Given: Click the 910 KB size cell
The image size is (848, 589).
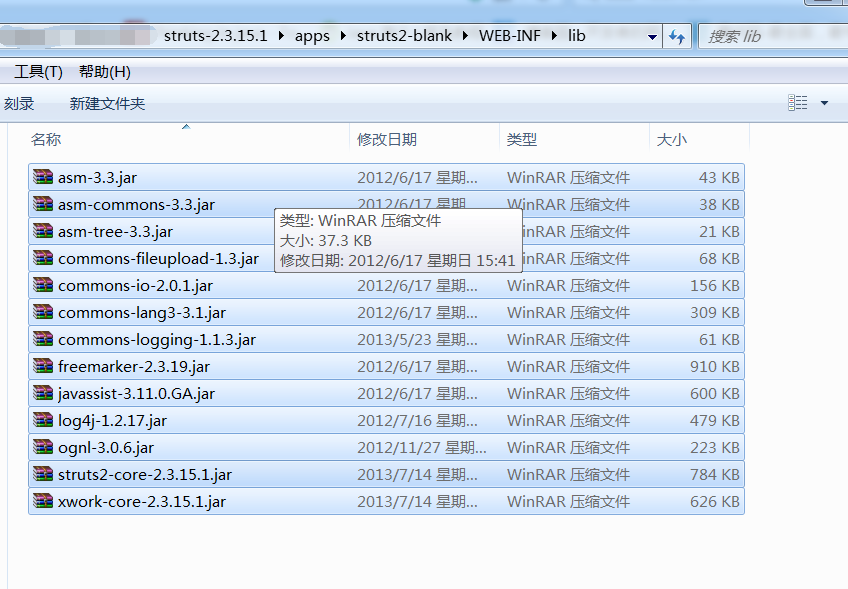Looking at the screenshot, I should click(714, 367).
